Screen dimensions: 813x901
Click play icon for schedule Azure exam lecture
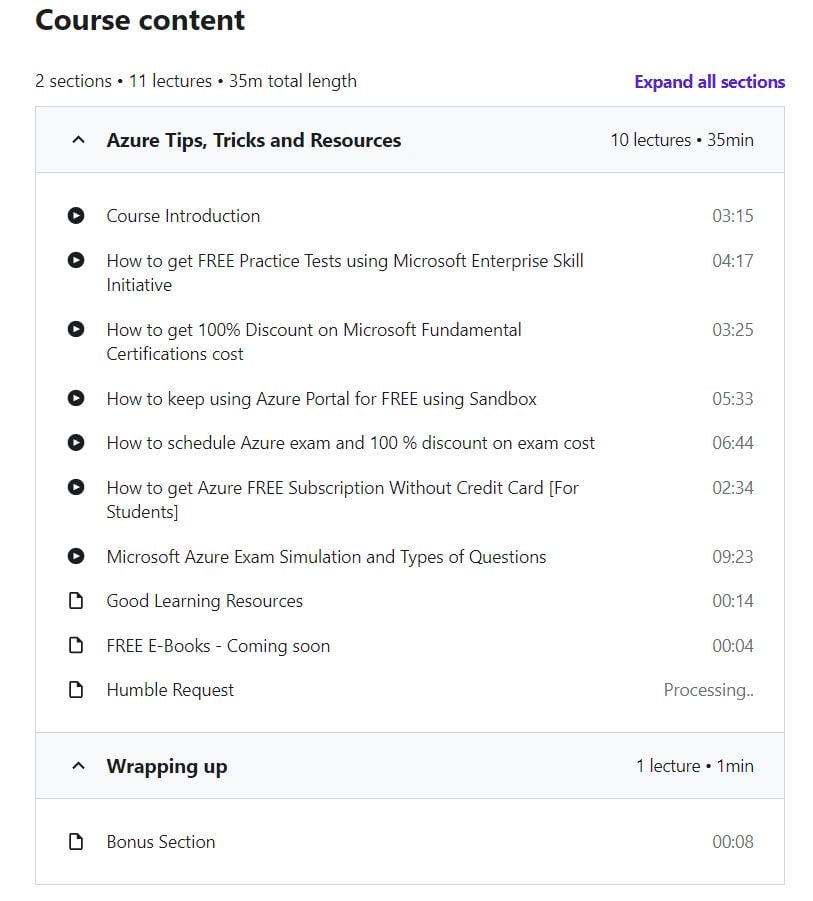[x=76, y=442]
